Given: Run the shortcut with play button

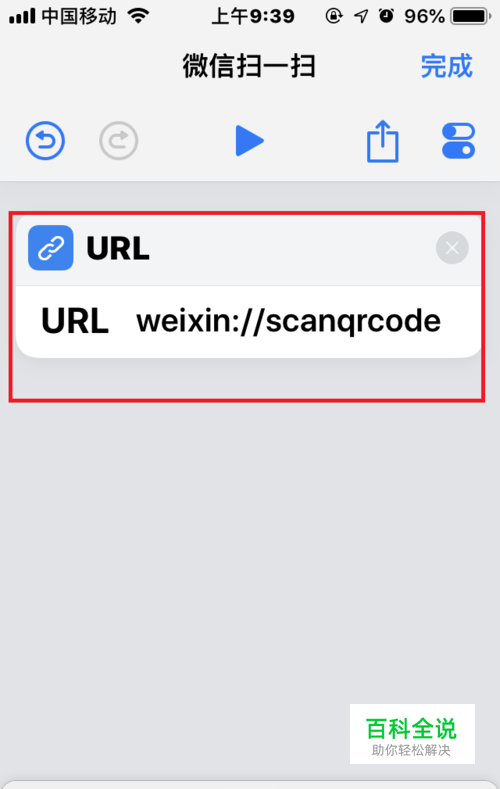Looking at the screenshot, I should (x=249, y=141).
